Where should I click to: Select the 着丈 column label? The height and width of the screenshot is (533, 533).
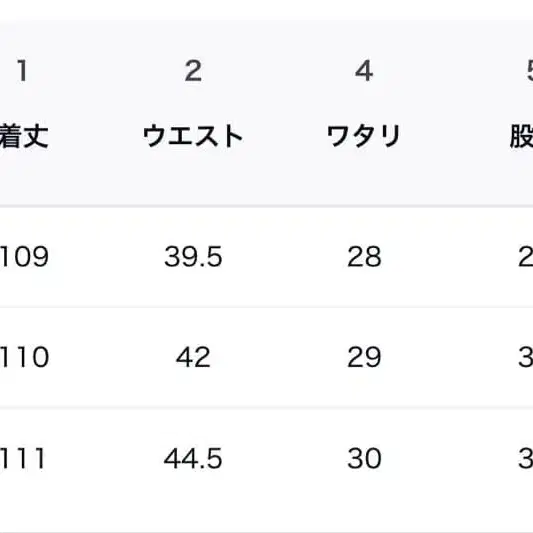tap(24, 136)
